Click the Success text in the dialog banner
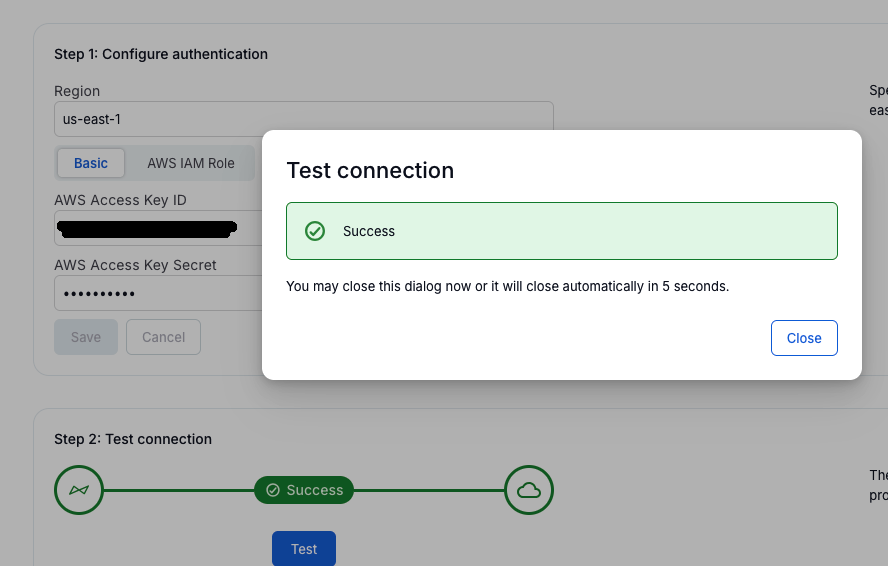This screenshot has height=566, width=888. (x=369, y=231)
